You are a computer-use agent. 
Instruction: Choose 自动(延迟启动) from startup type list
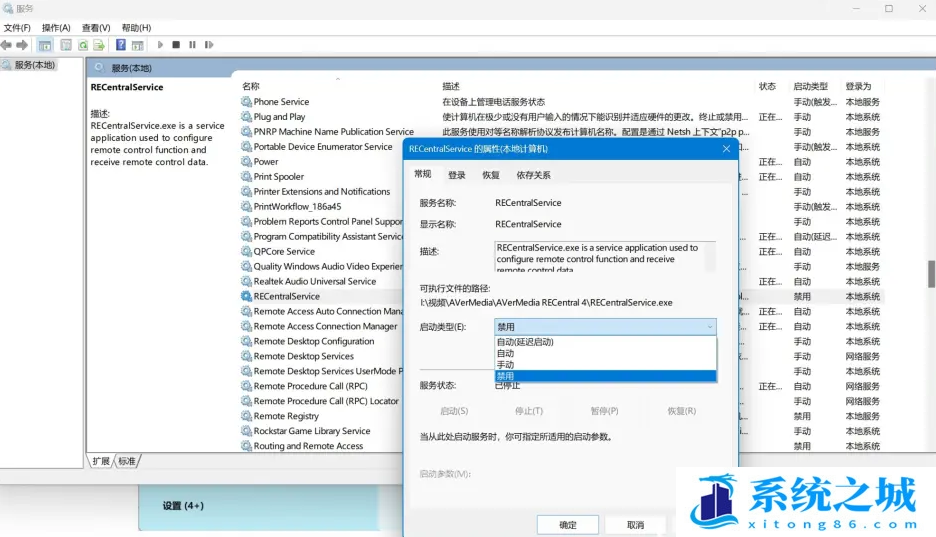coord(605,342)
